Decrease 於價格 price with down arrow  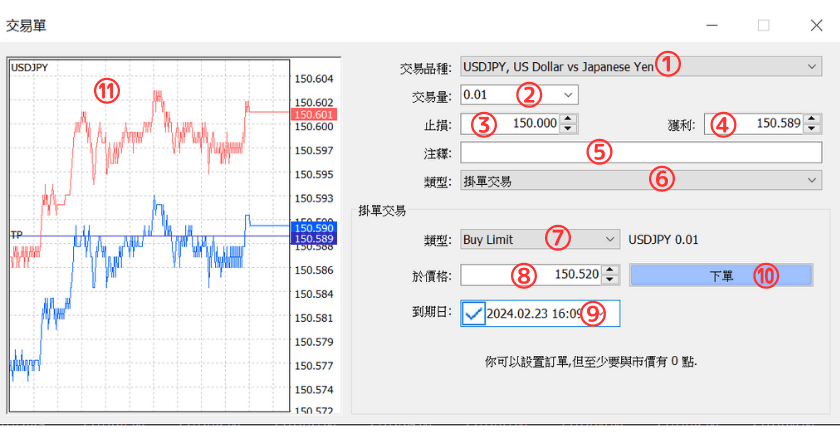click(610, 280)
